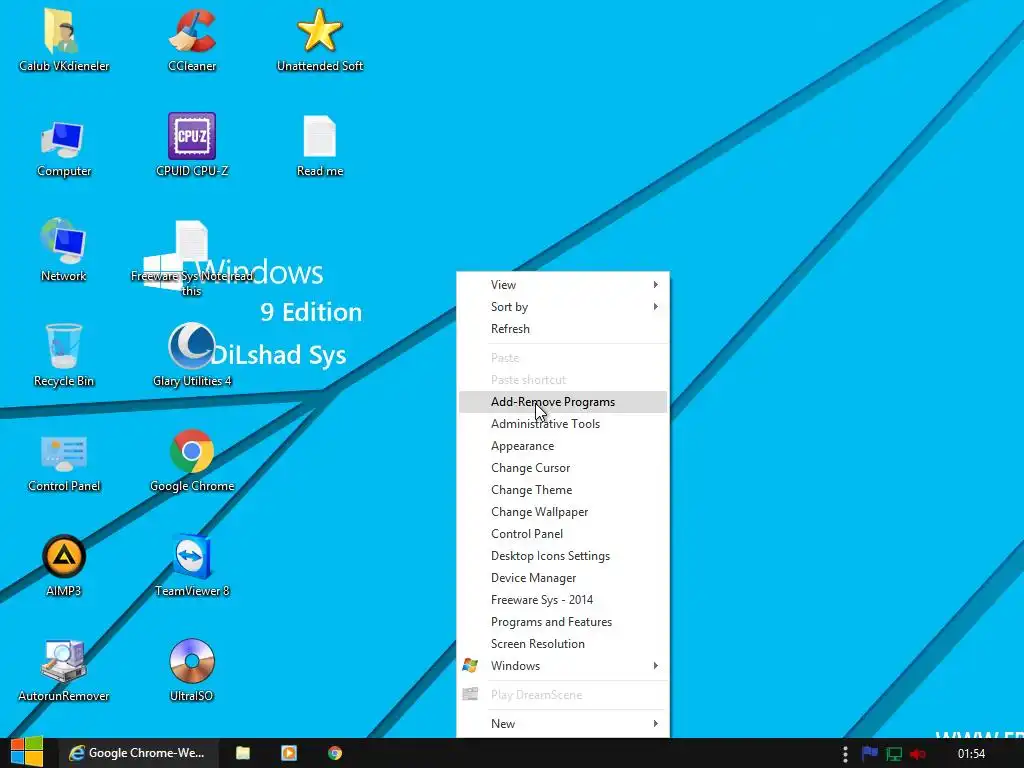Choose Change Wallpaper from the menu
The image size is (1024, 768).
point(564,512)
